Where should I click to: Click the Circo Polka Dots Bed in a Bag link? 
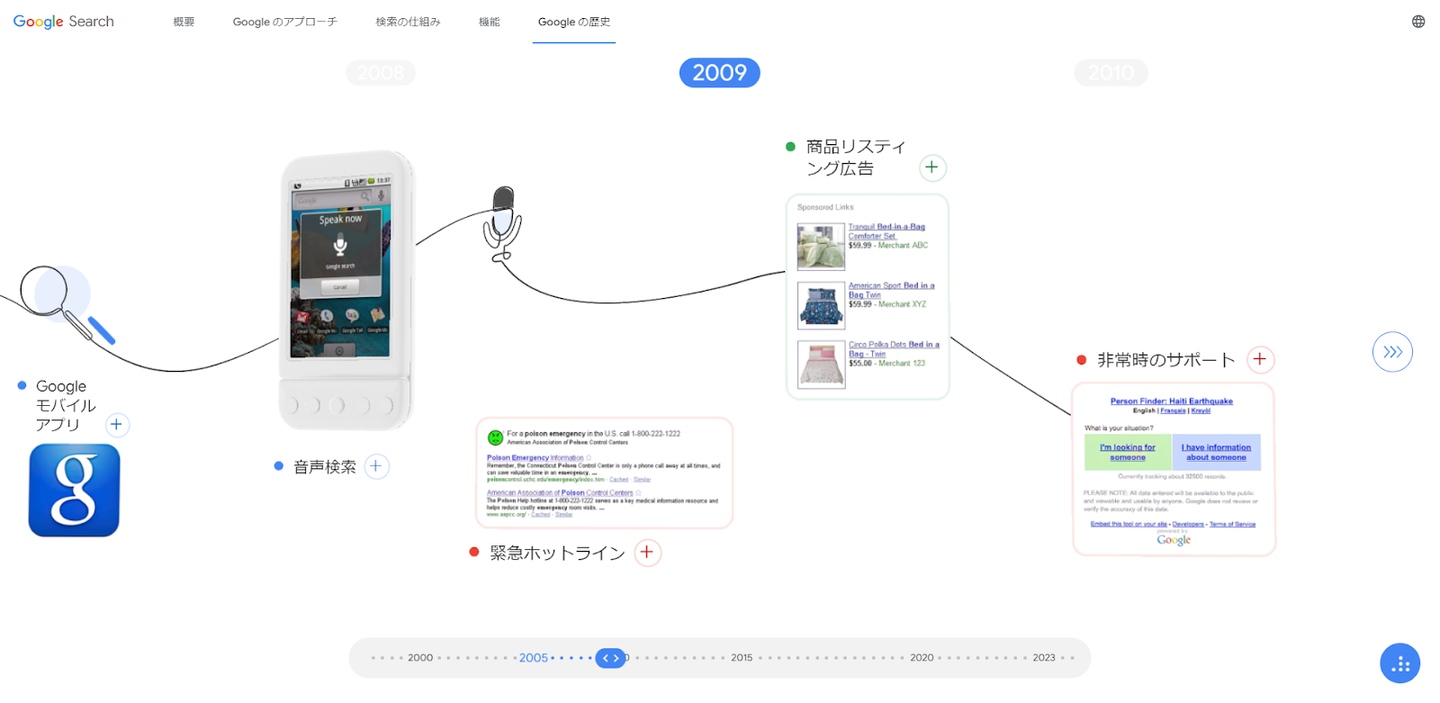pos(893,349)
